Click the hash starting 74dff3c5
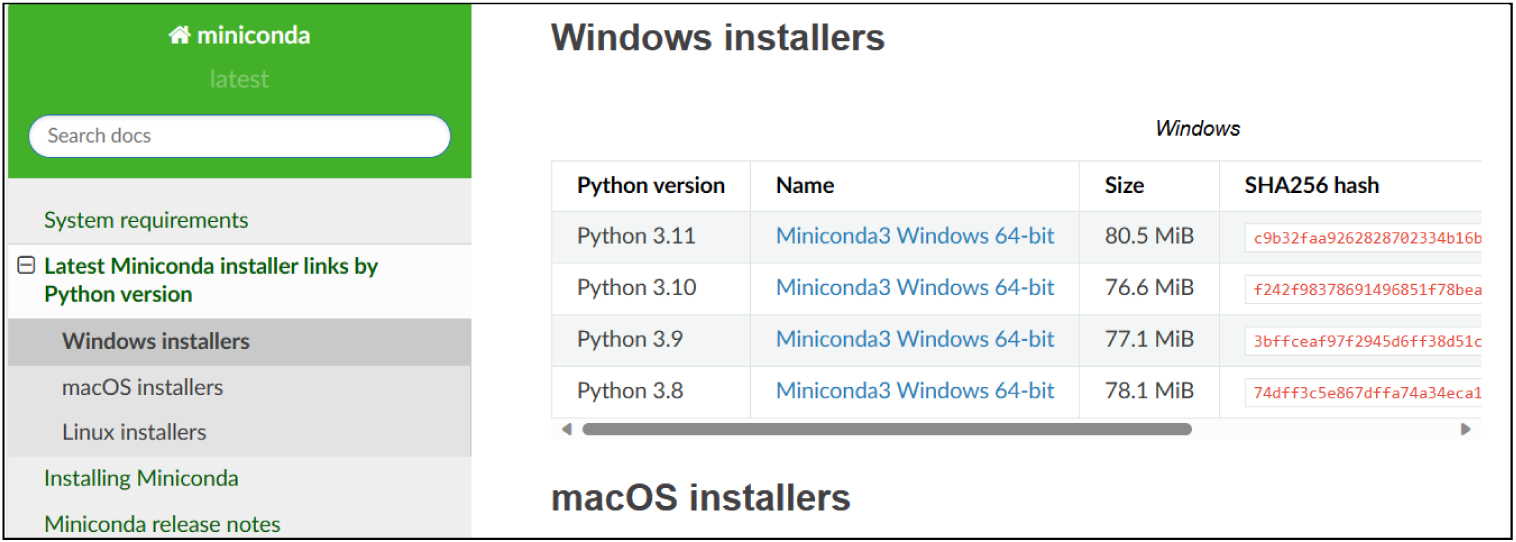The height and width of the screenshot is (542, 1516). coord(1363,393)
